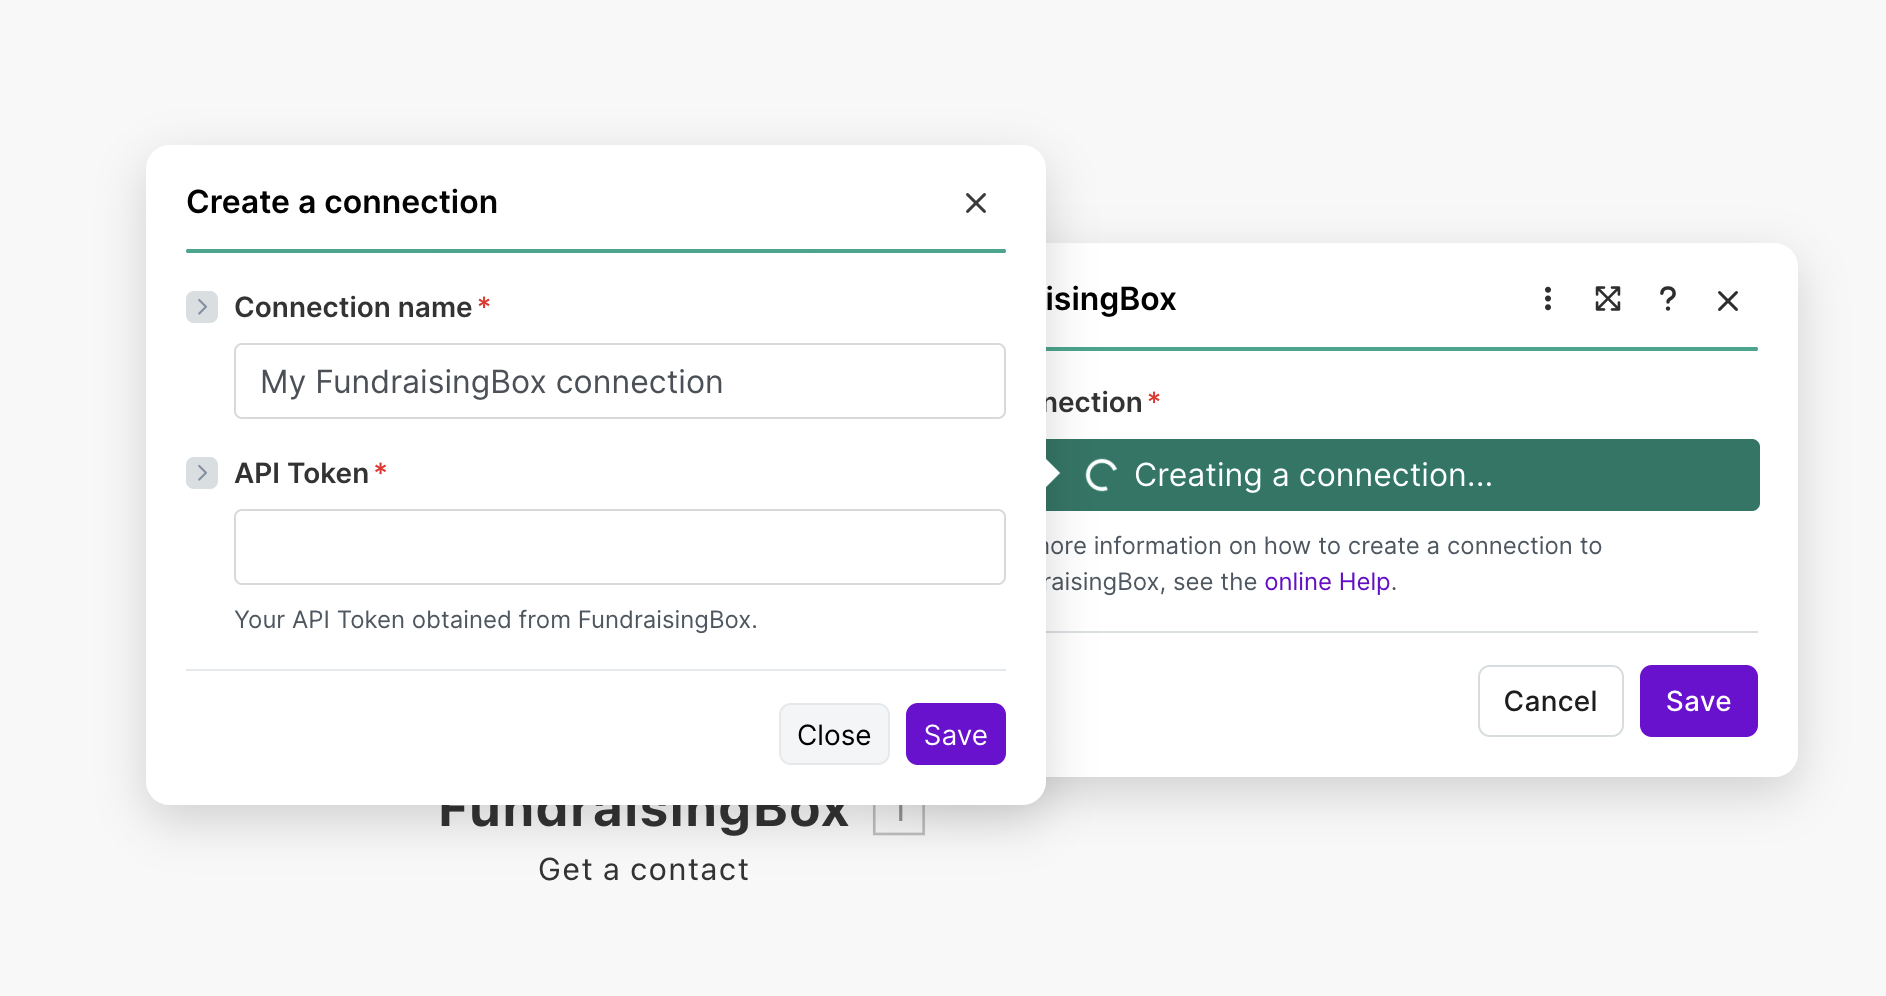
Task: Click Save beside the Cancel button
Action: 1698,701
